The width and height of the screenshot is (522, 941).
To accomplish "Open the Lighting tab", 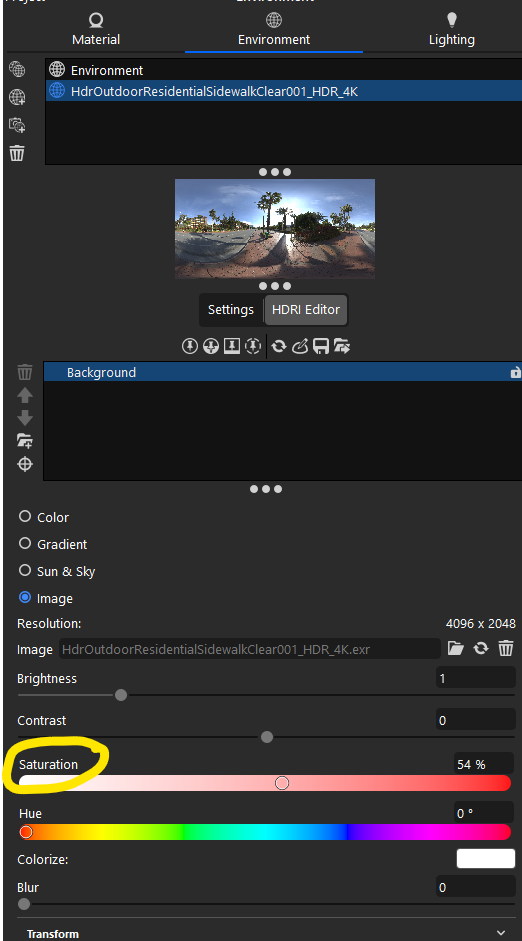I will 451,30.
